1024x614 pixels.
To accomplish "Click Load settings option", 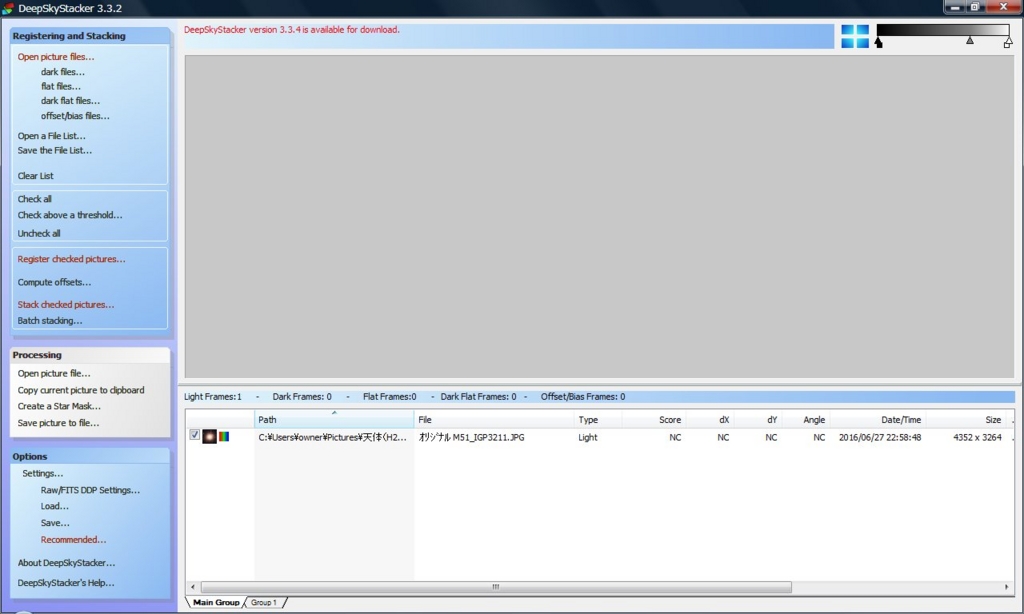I will pos(55,506).
